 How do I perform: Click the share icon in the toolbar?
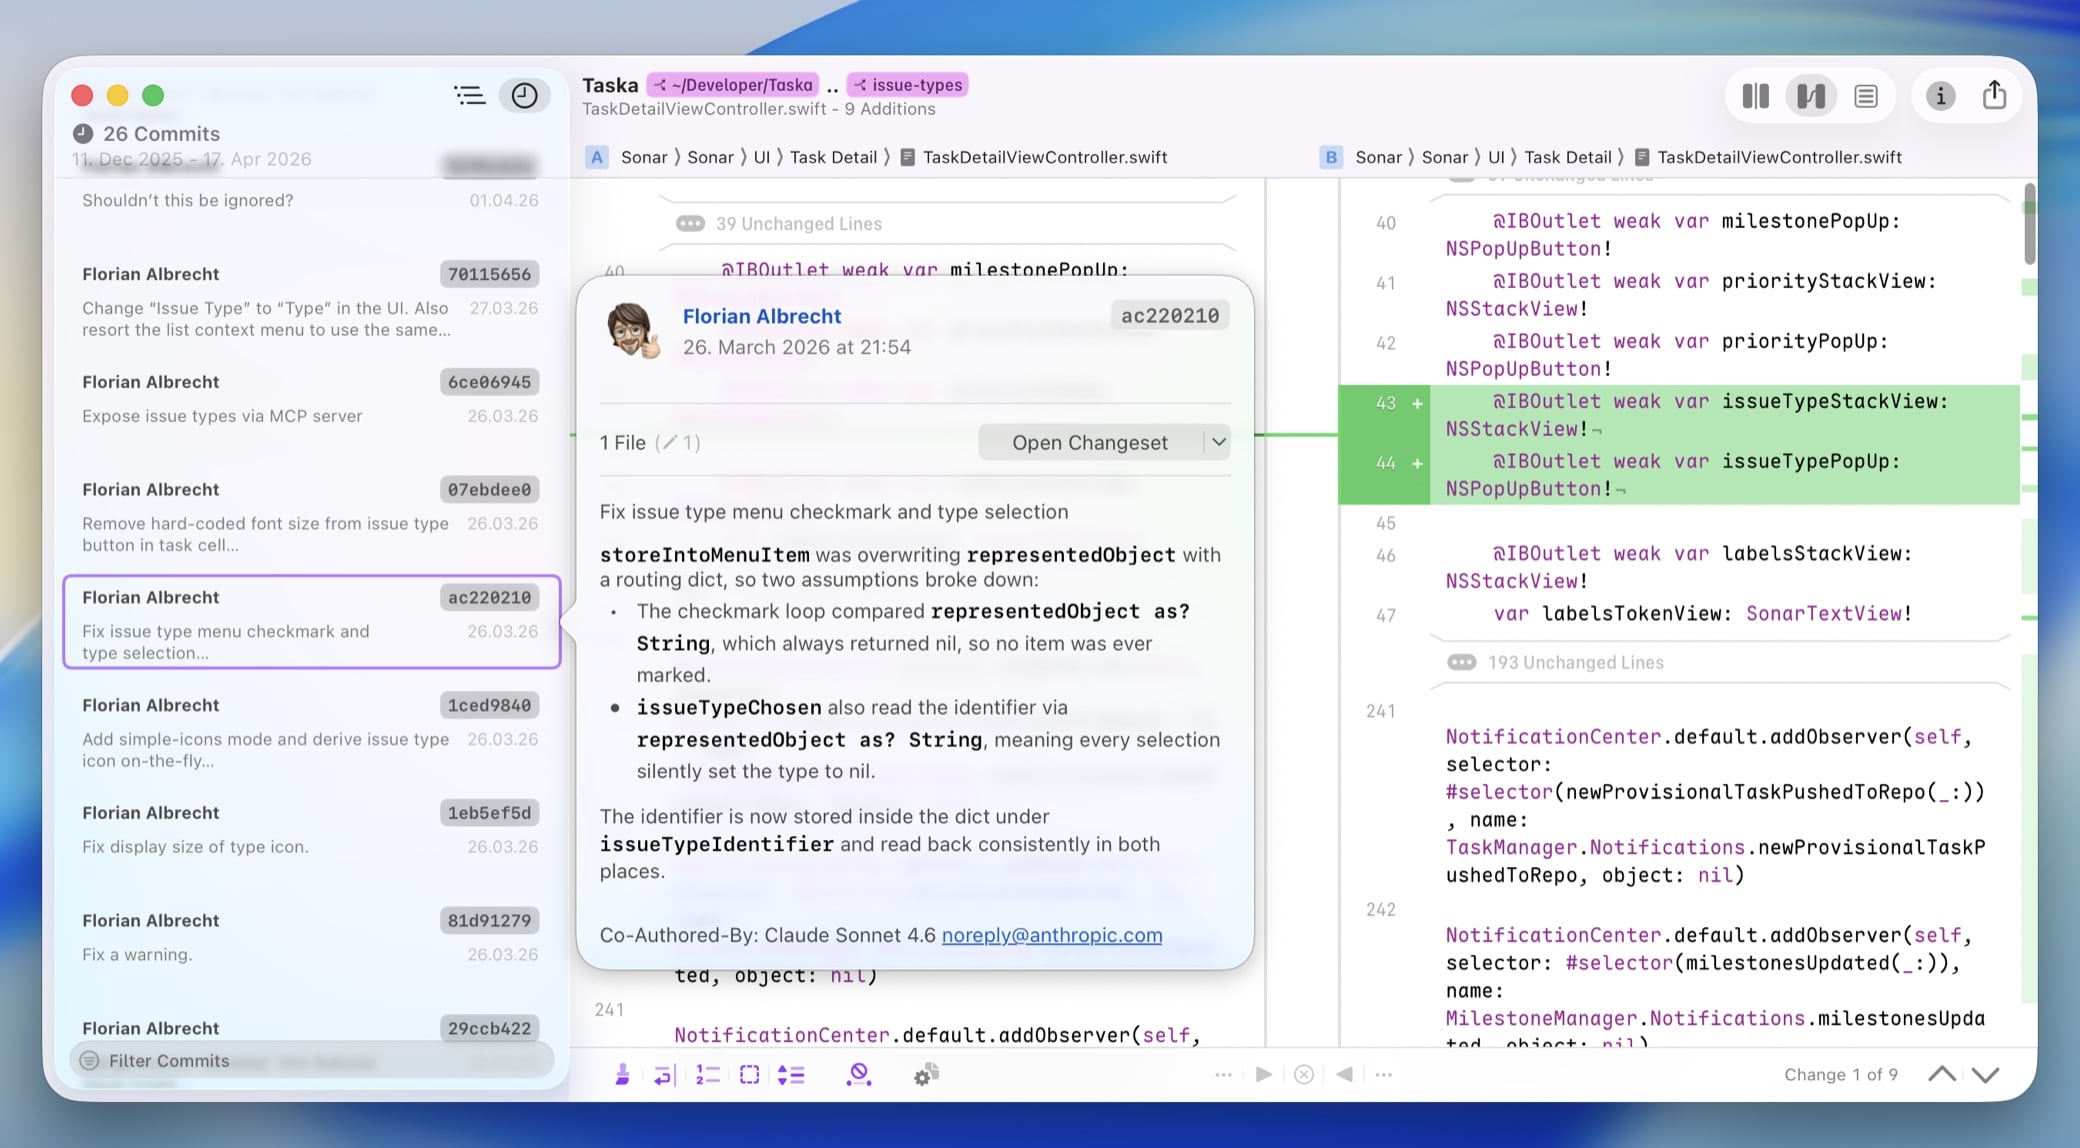[x=1994, y=95]
